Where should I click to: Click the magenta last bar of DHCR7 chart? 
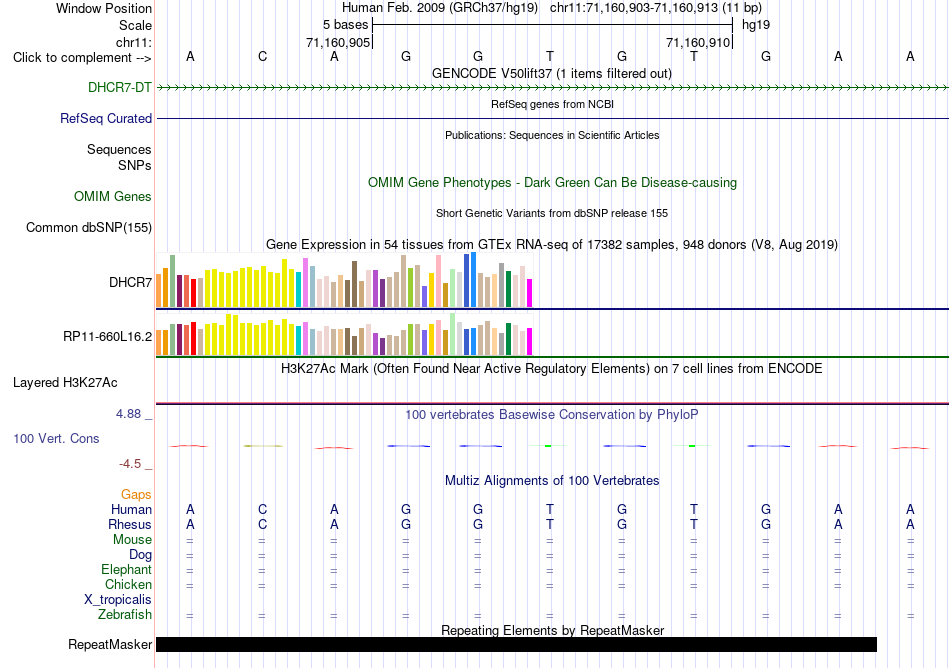coord(530,293)
